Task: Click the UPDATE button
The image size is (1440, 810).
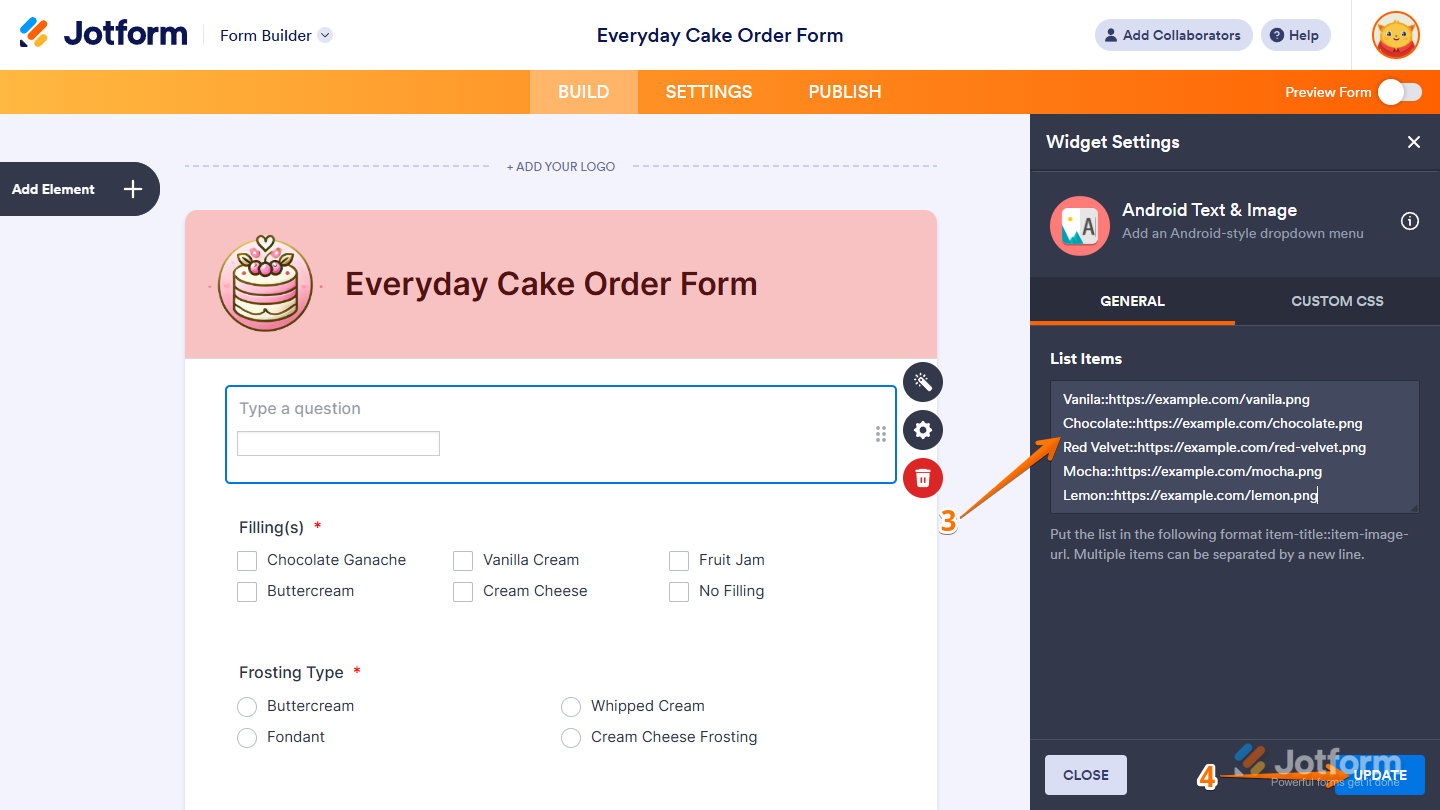Action: (x=1380, y=775)
